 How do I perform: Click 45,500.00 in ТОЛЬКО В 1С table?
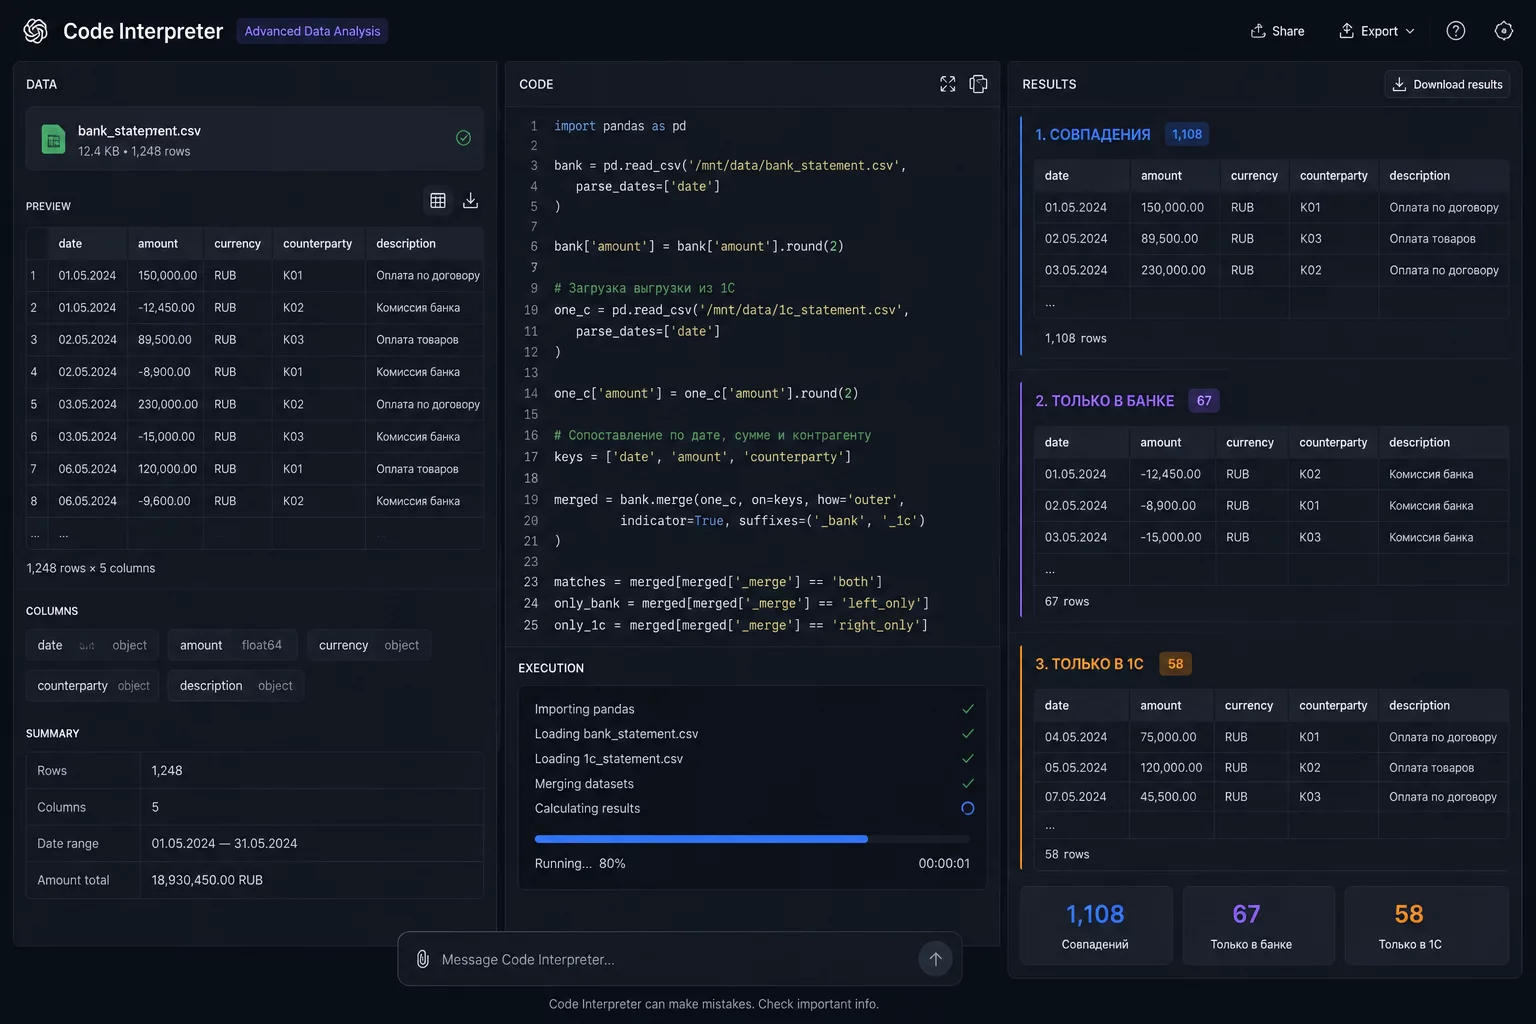click(1168, 797)
